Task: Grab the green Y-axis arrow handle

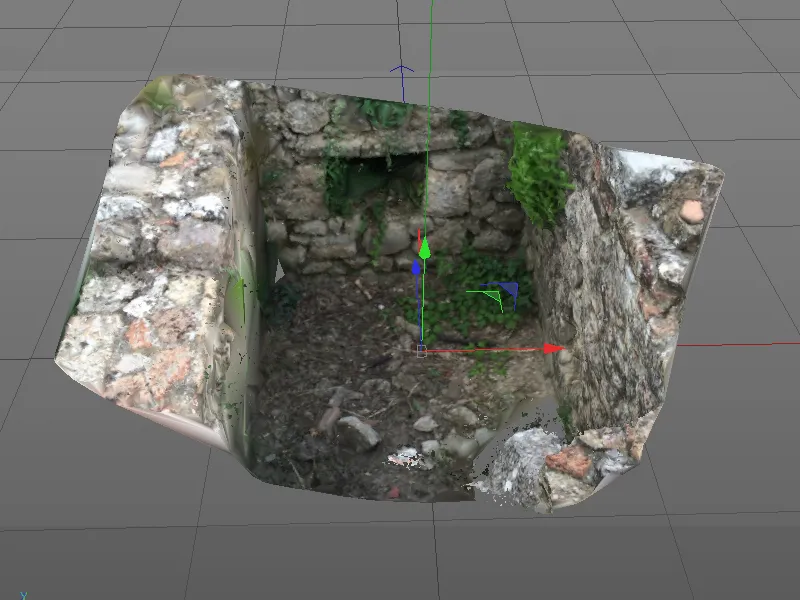Action: 424,249
